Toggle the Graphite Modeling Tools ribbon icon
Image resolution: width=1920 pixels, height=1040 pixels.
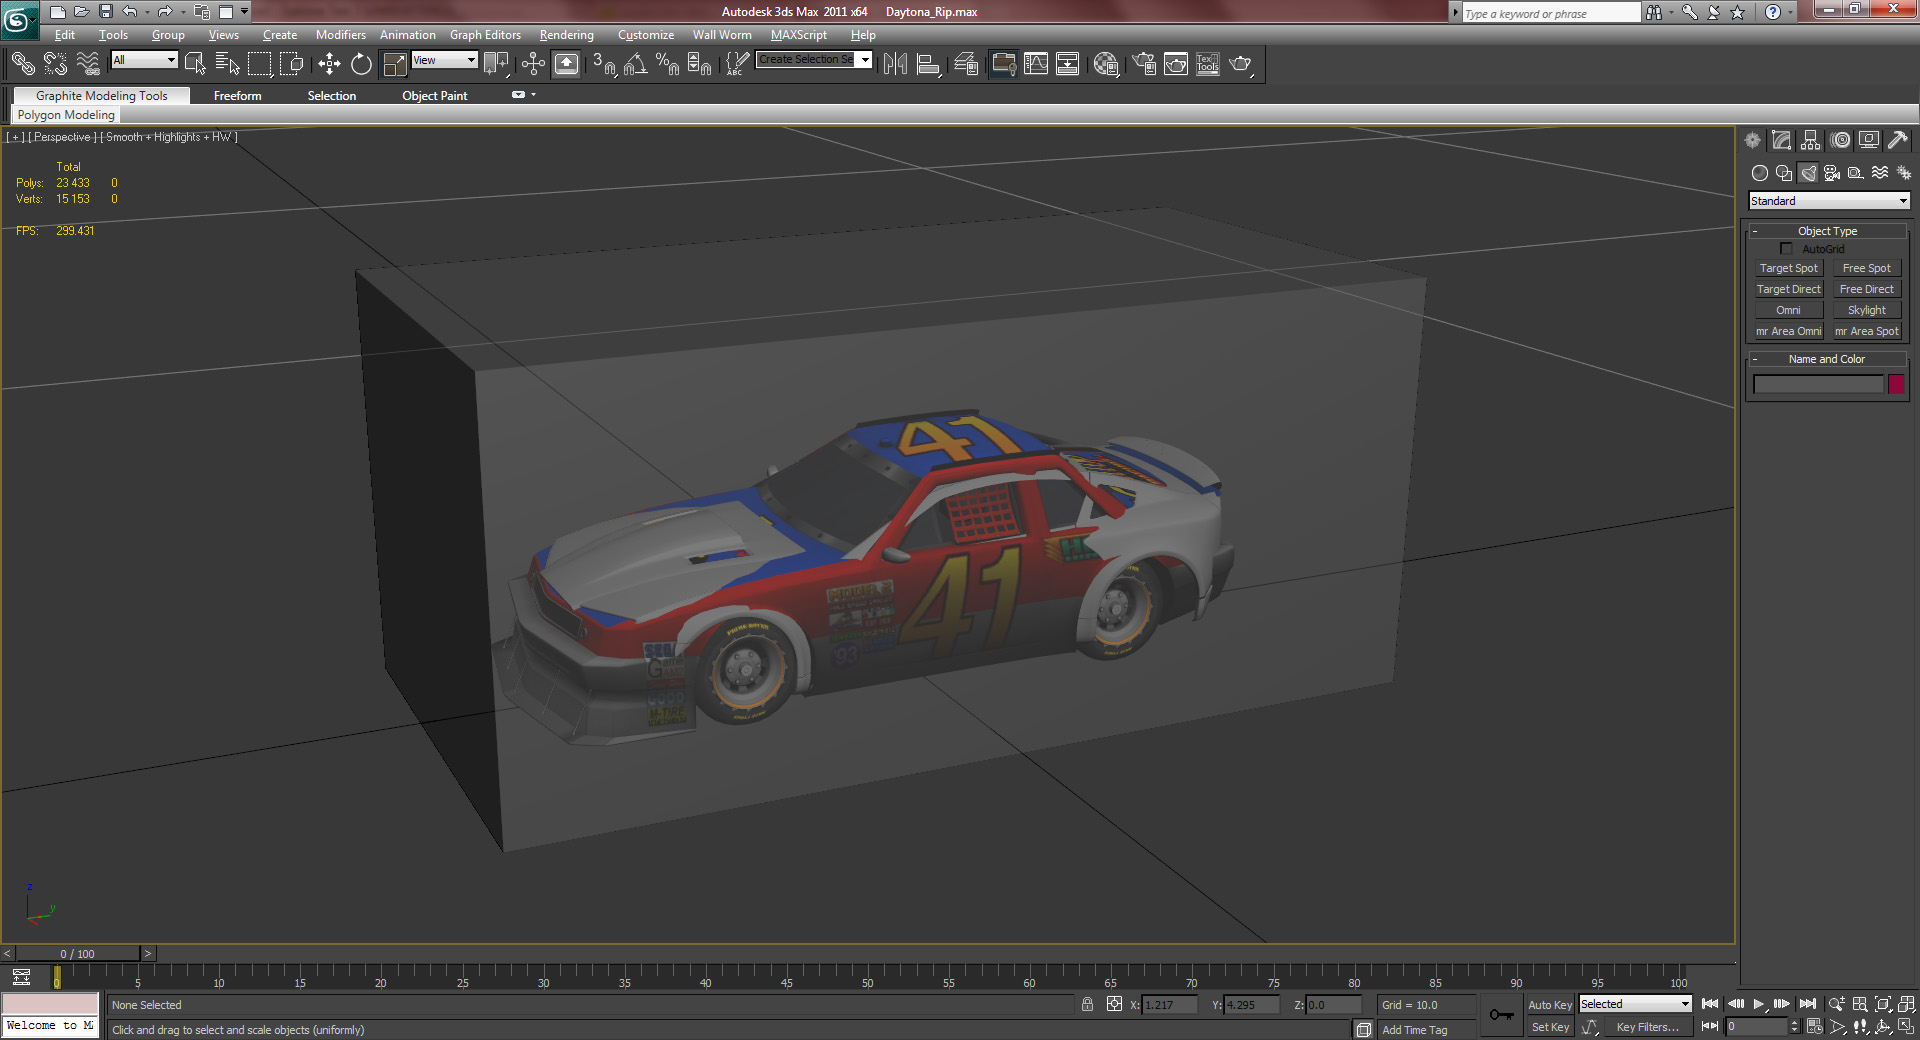click(x=1003, y=64)
